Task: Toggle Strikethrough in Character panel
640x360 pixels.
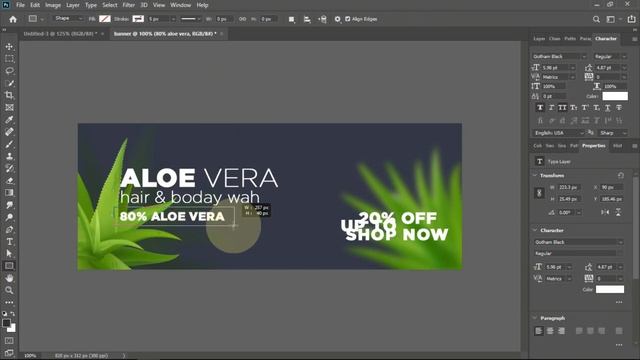Action: 619,108
